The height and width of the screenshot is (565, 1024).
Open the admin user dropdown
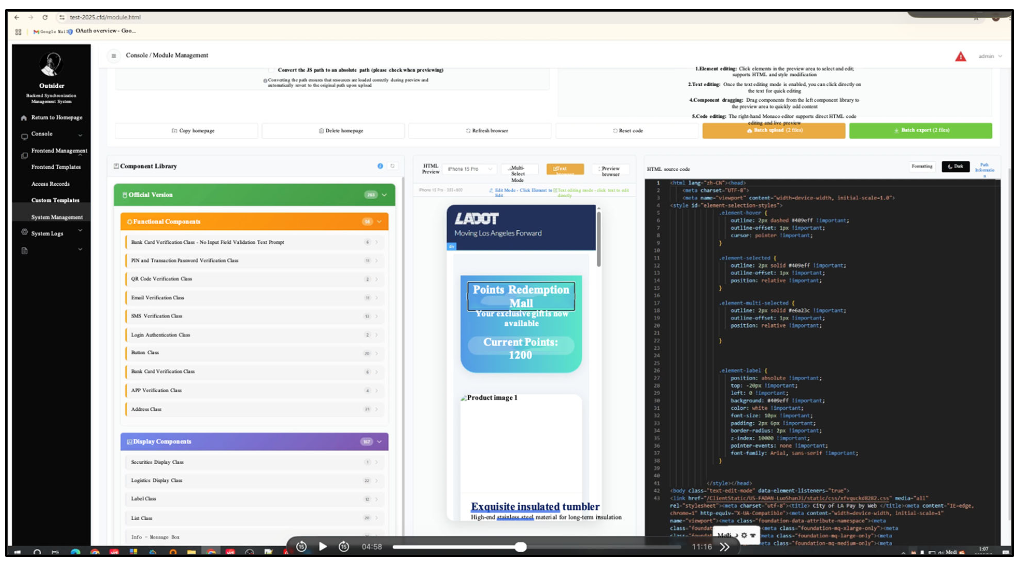click(x=990, y=56)
